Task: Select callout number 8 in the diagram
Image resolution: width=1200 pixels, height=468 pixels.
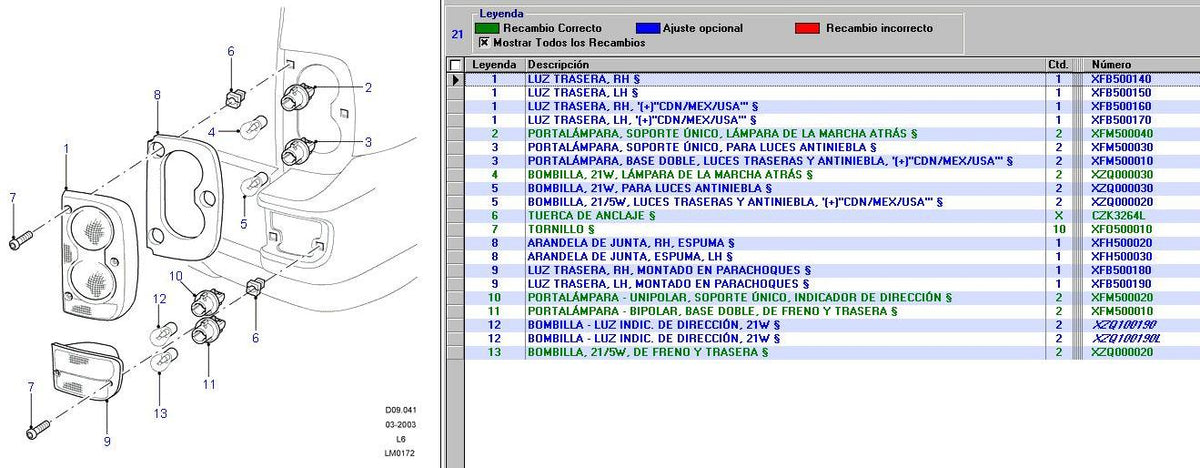Action: coord(157,94)
